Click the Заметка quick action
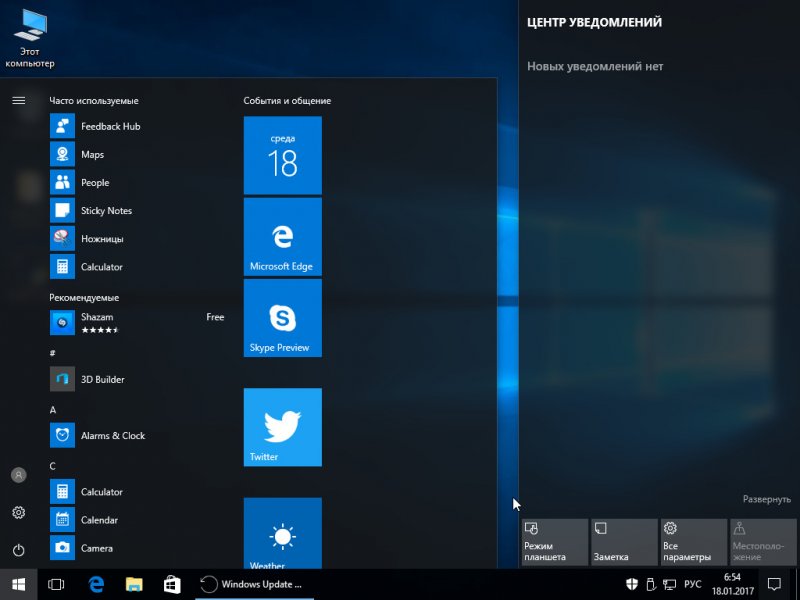 click(624, 542)
